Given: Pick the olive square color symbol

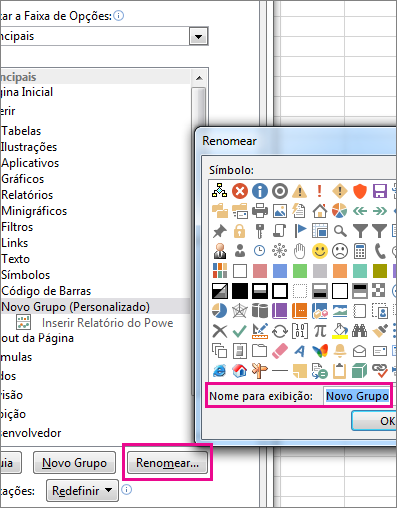Looking at the screenshot, I should [x=380, y=271].
